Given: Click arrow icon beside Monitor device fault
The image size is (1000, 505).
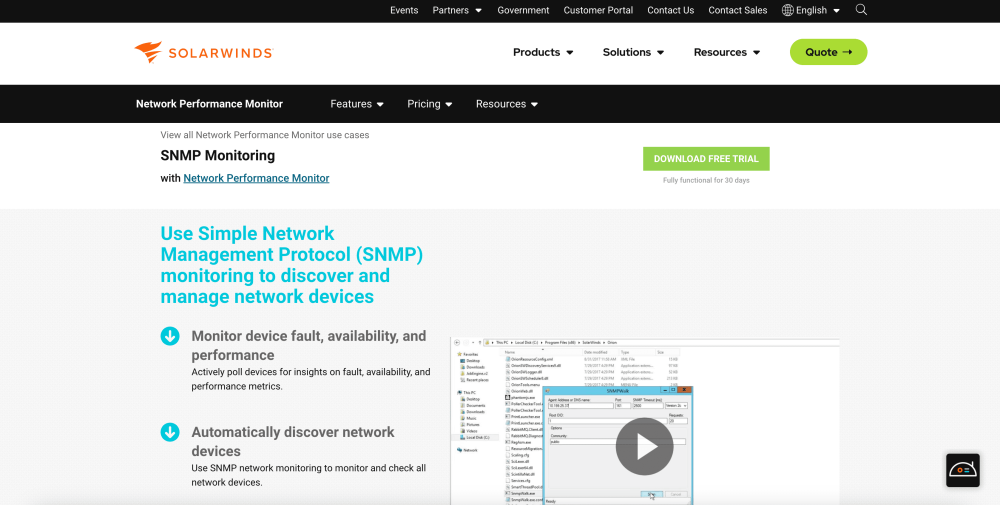Looking at the screenshot, I should [x=170, y=336].
